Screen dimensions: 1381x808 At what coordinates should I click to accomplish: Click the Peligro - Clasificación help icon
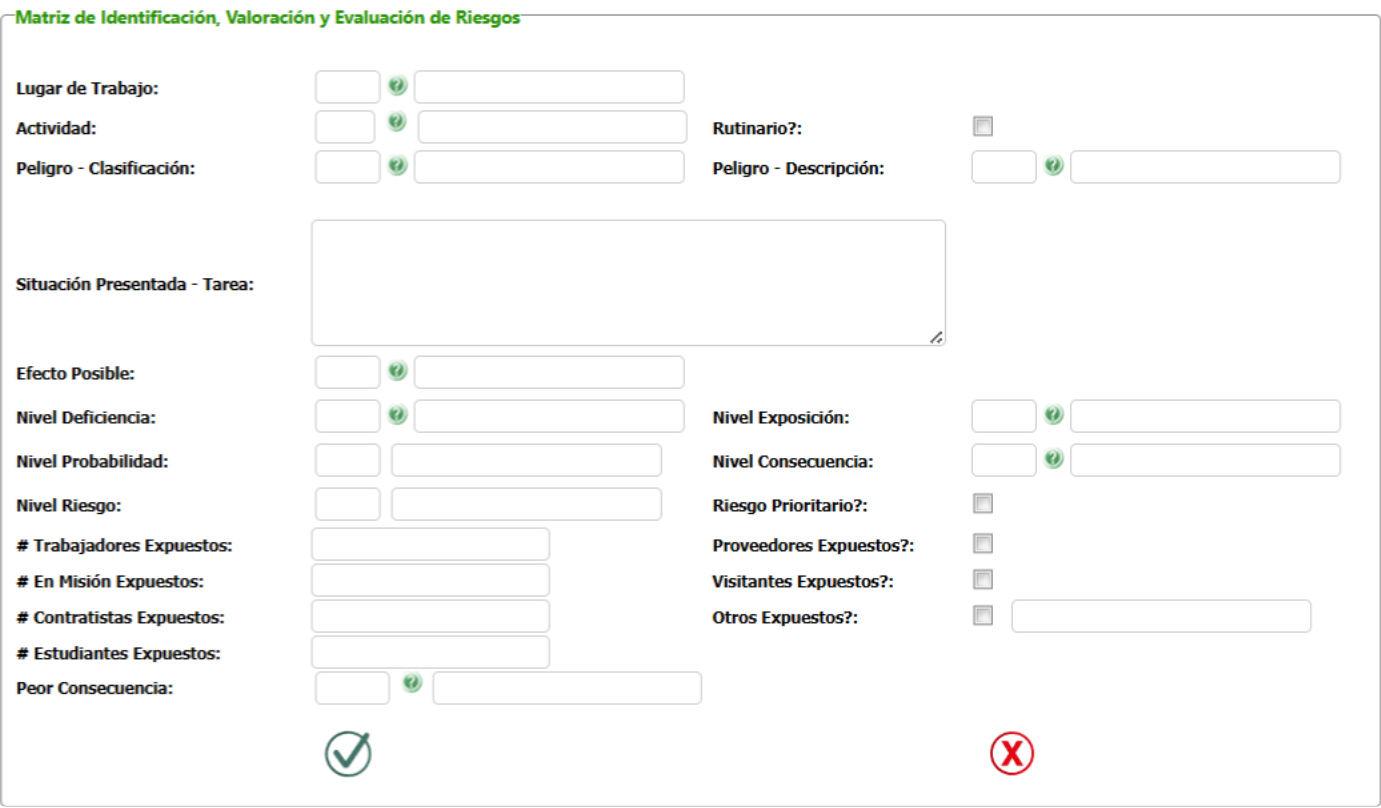coord(398,166)
